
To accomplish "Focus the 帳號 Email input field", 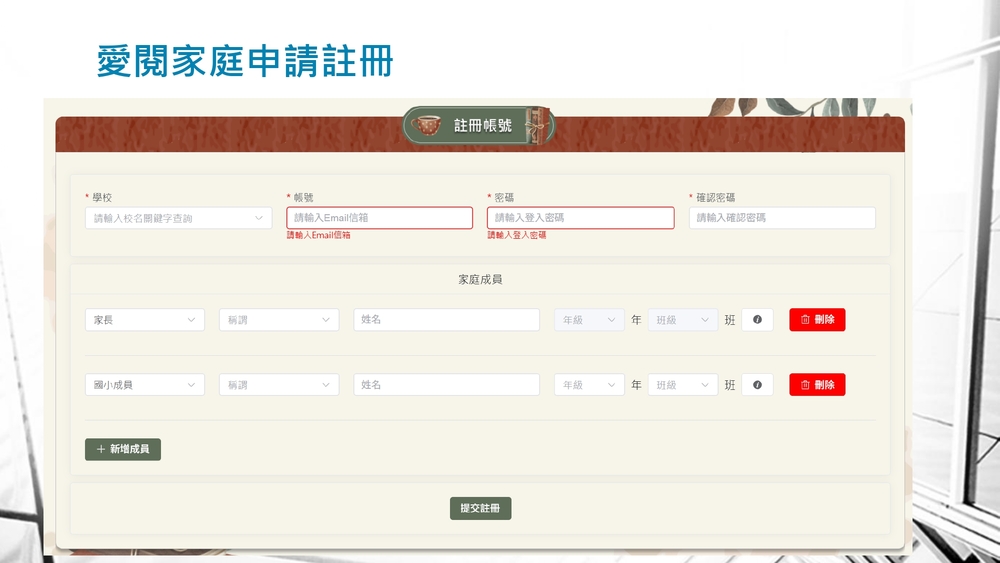I will point(379,218).
